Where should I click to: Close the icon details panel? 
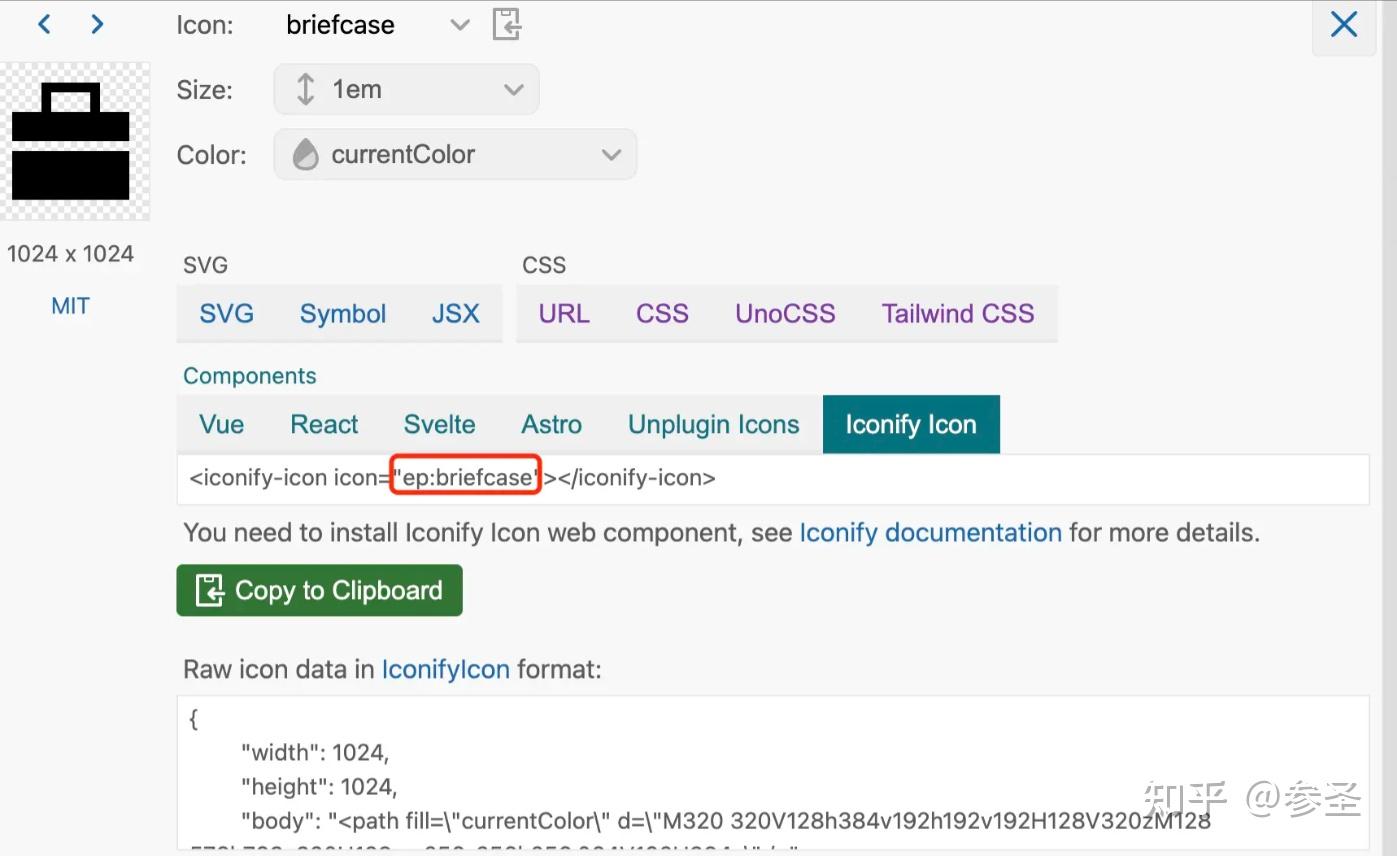coord(1343,25)
